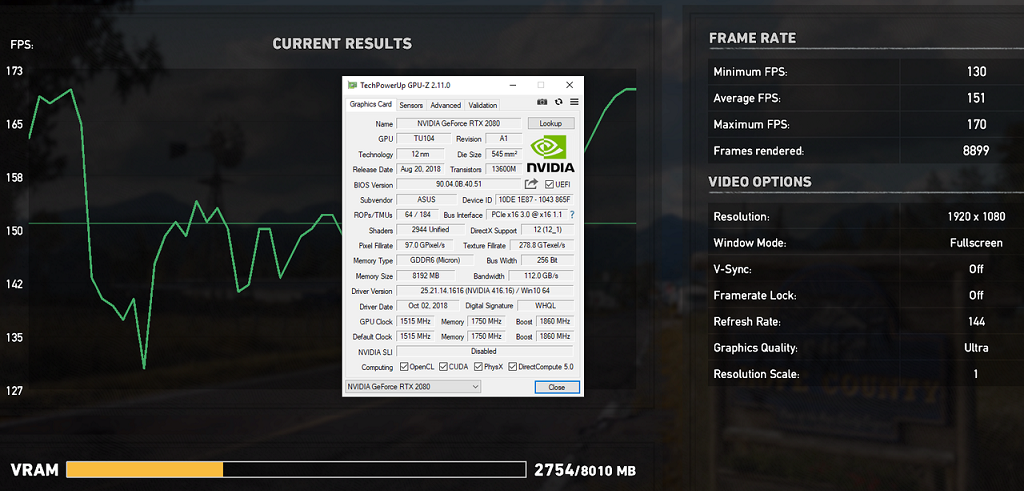1024x491 pixels.
Task: Toggle the UEFI checkbox
Action: click(x=549, y=185)
